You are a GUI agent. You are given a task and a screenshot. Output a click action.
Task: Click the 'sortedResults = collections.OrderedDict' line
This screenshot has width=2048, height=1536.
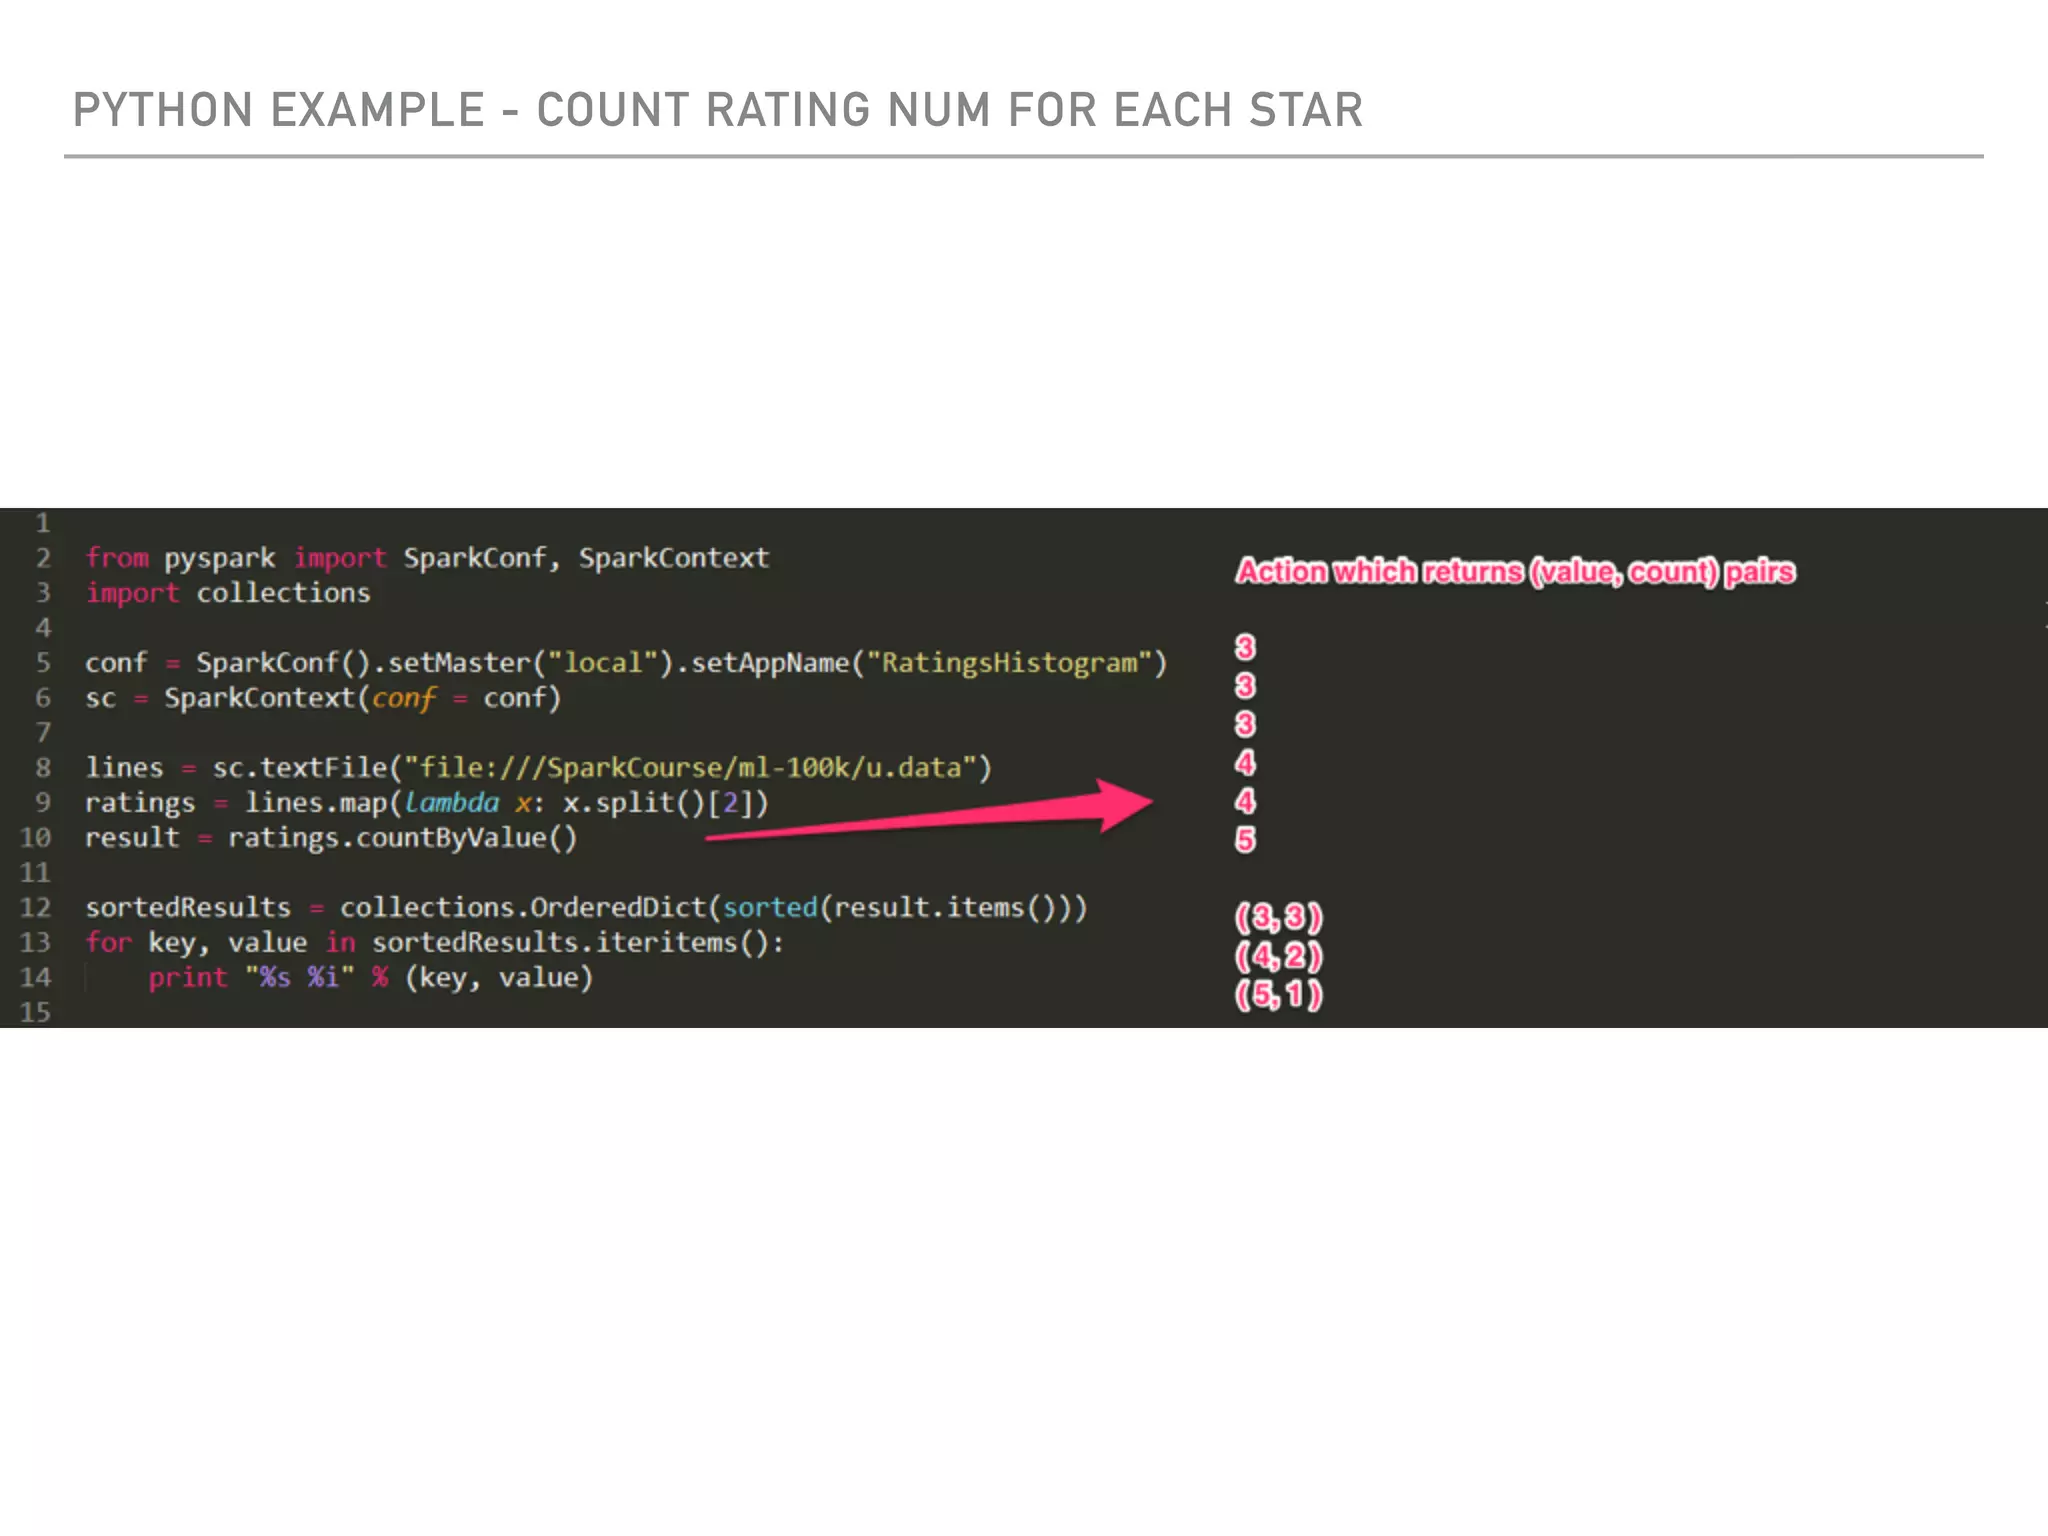[586, 908]
